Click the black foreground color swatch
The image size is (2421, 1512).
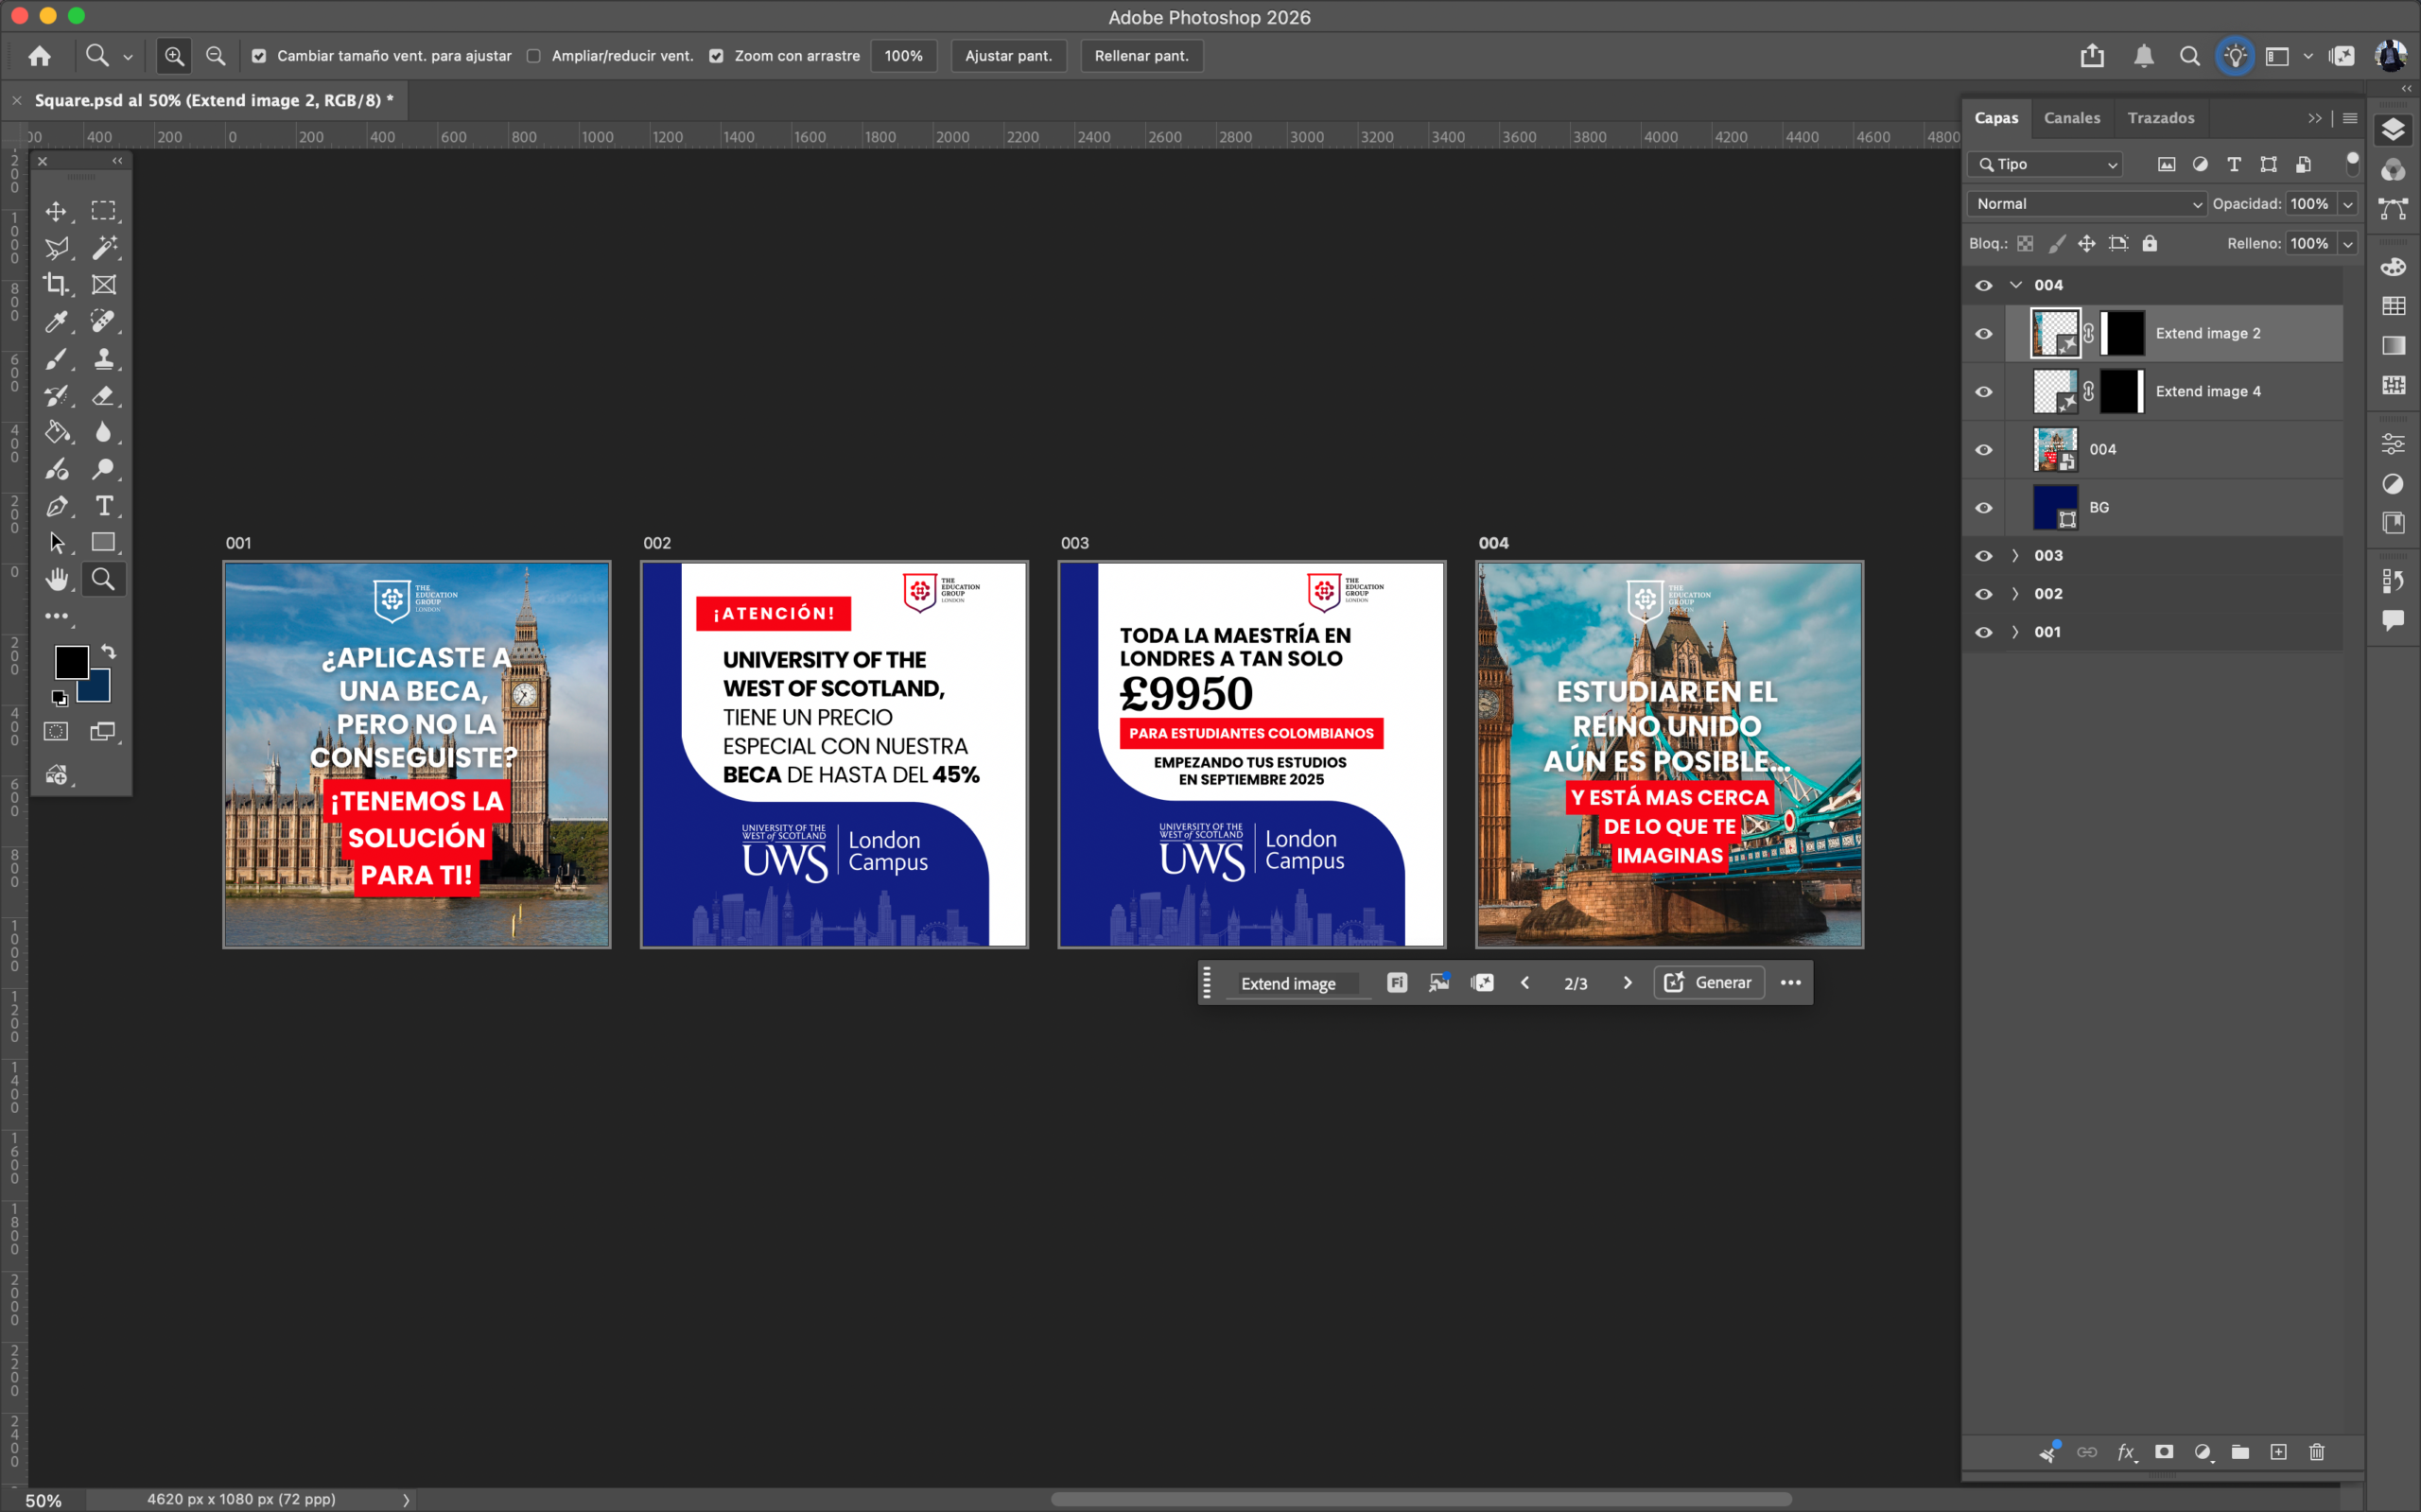(70, 661)
